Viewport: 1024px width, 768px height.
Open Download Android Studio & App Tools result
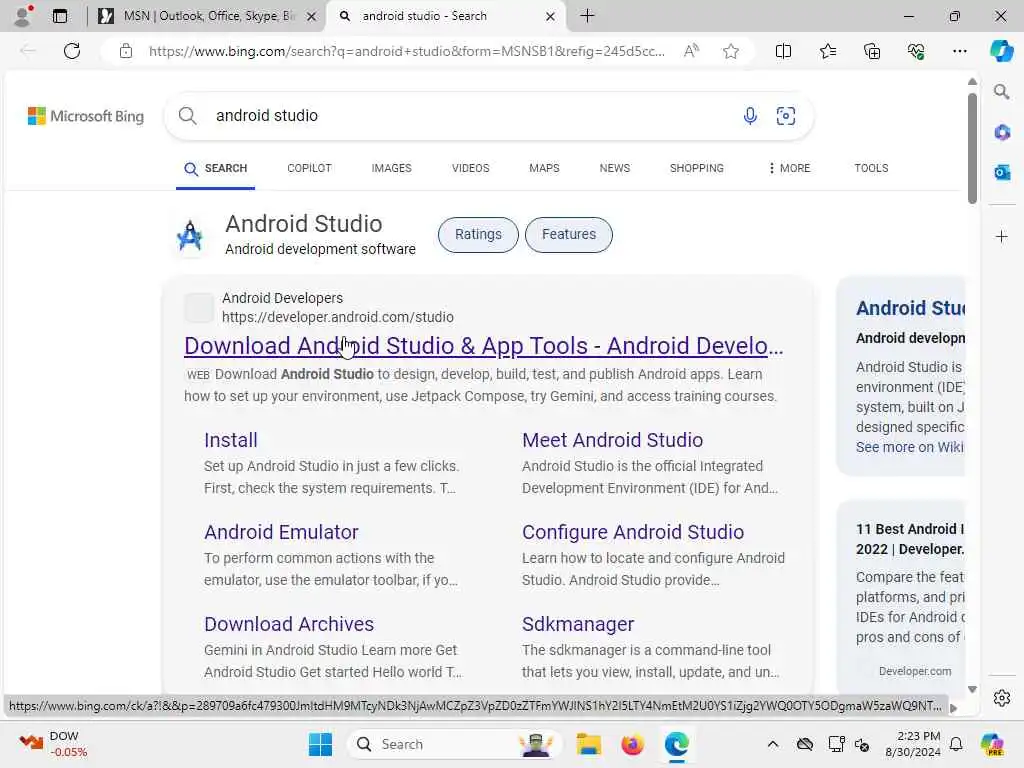click(483, 345)
